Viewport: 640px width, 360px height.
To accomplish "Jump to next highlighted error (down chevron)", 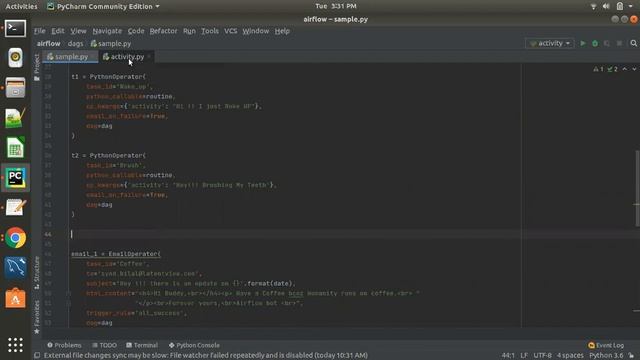I will coord(634,69).
